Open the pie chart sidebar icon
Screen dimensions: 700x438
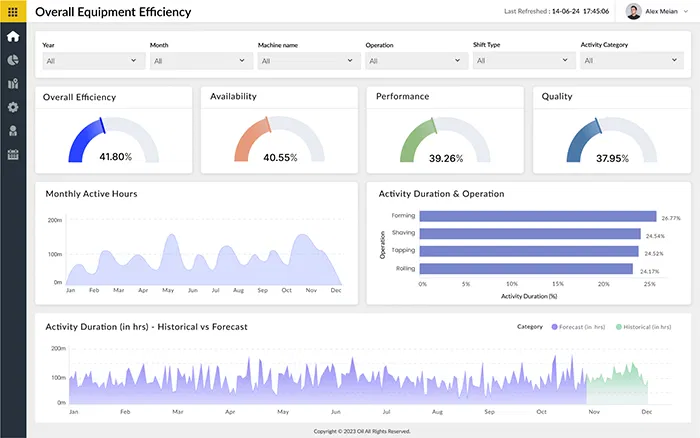pos(13,60)
